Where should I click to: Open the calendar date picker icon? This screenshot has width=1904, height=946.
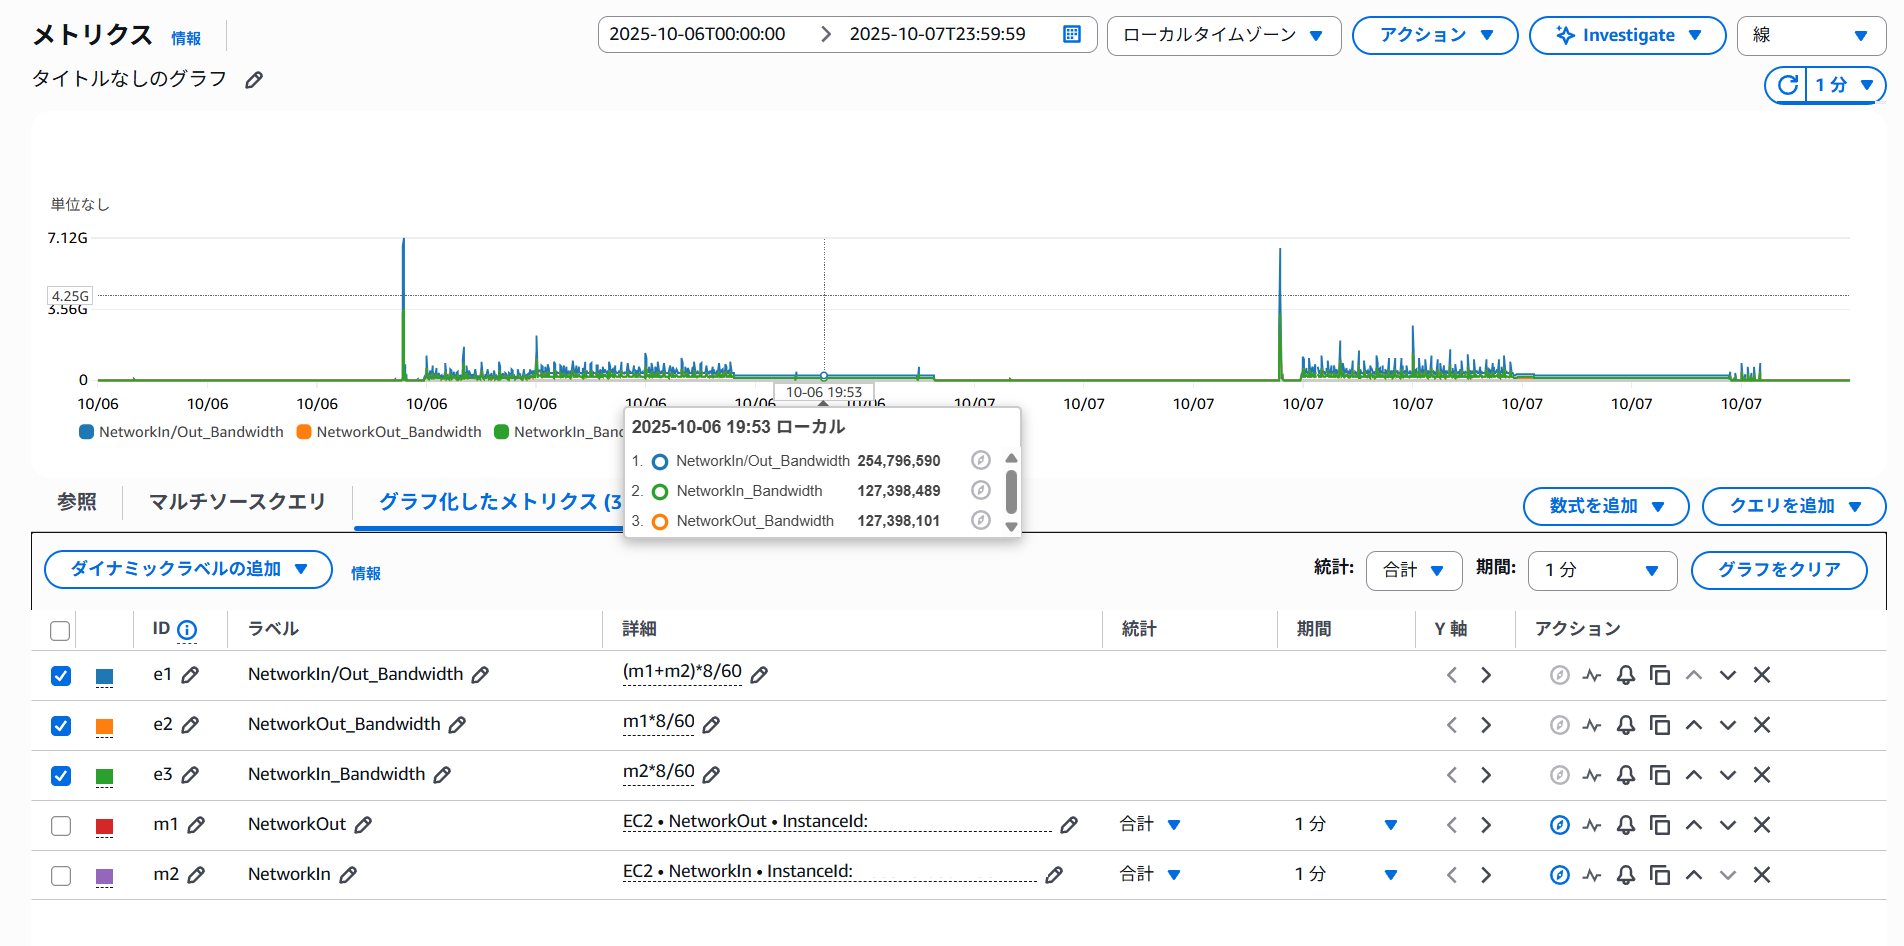point(1071,34)
